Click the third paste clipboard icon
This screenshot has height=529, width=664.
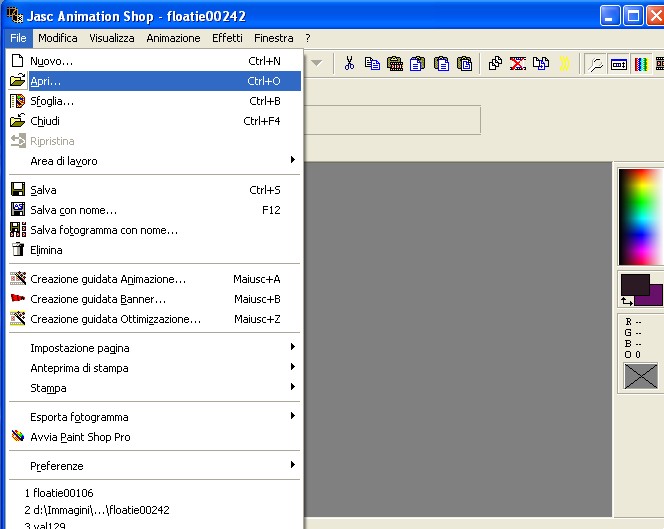click(x=441, y=64)
